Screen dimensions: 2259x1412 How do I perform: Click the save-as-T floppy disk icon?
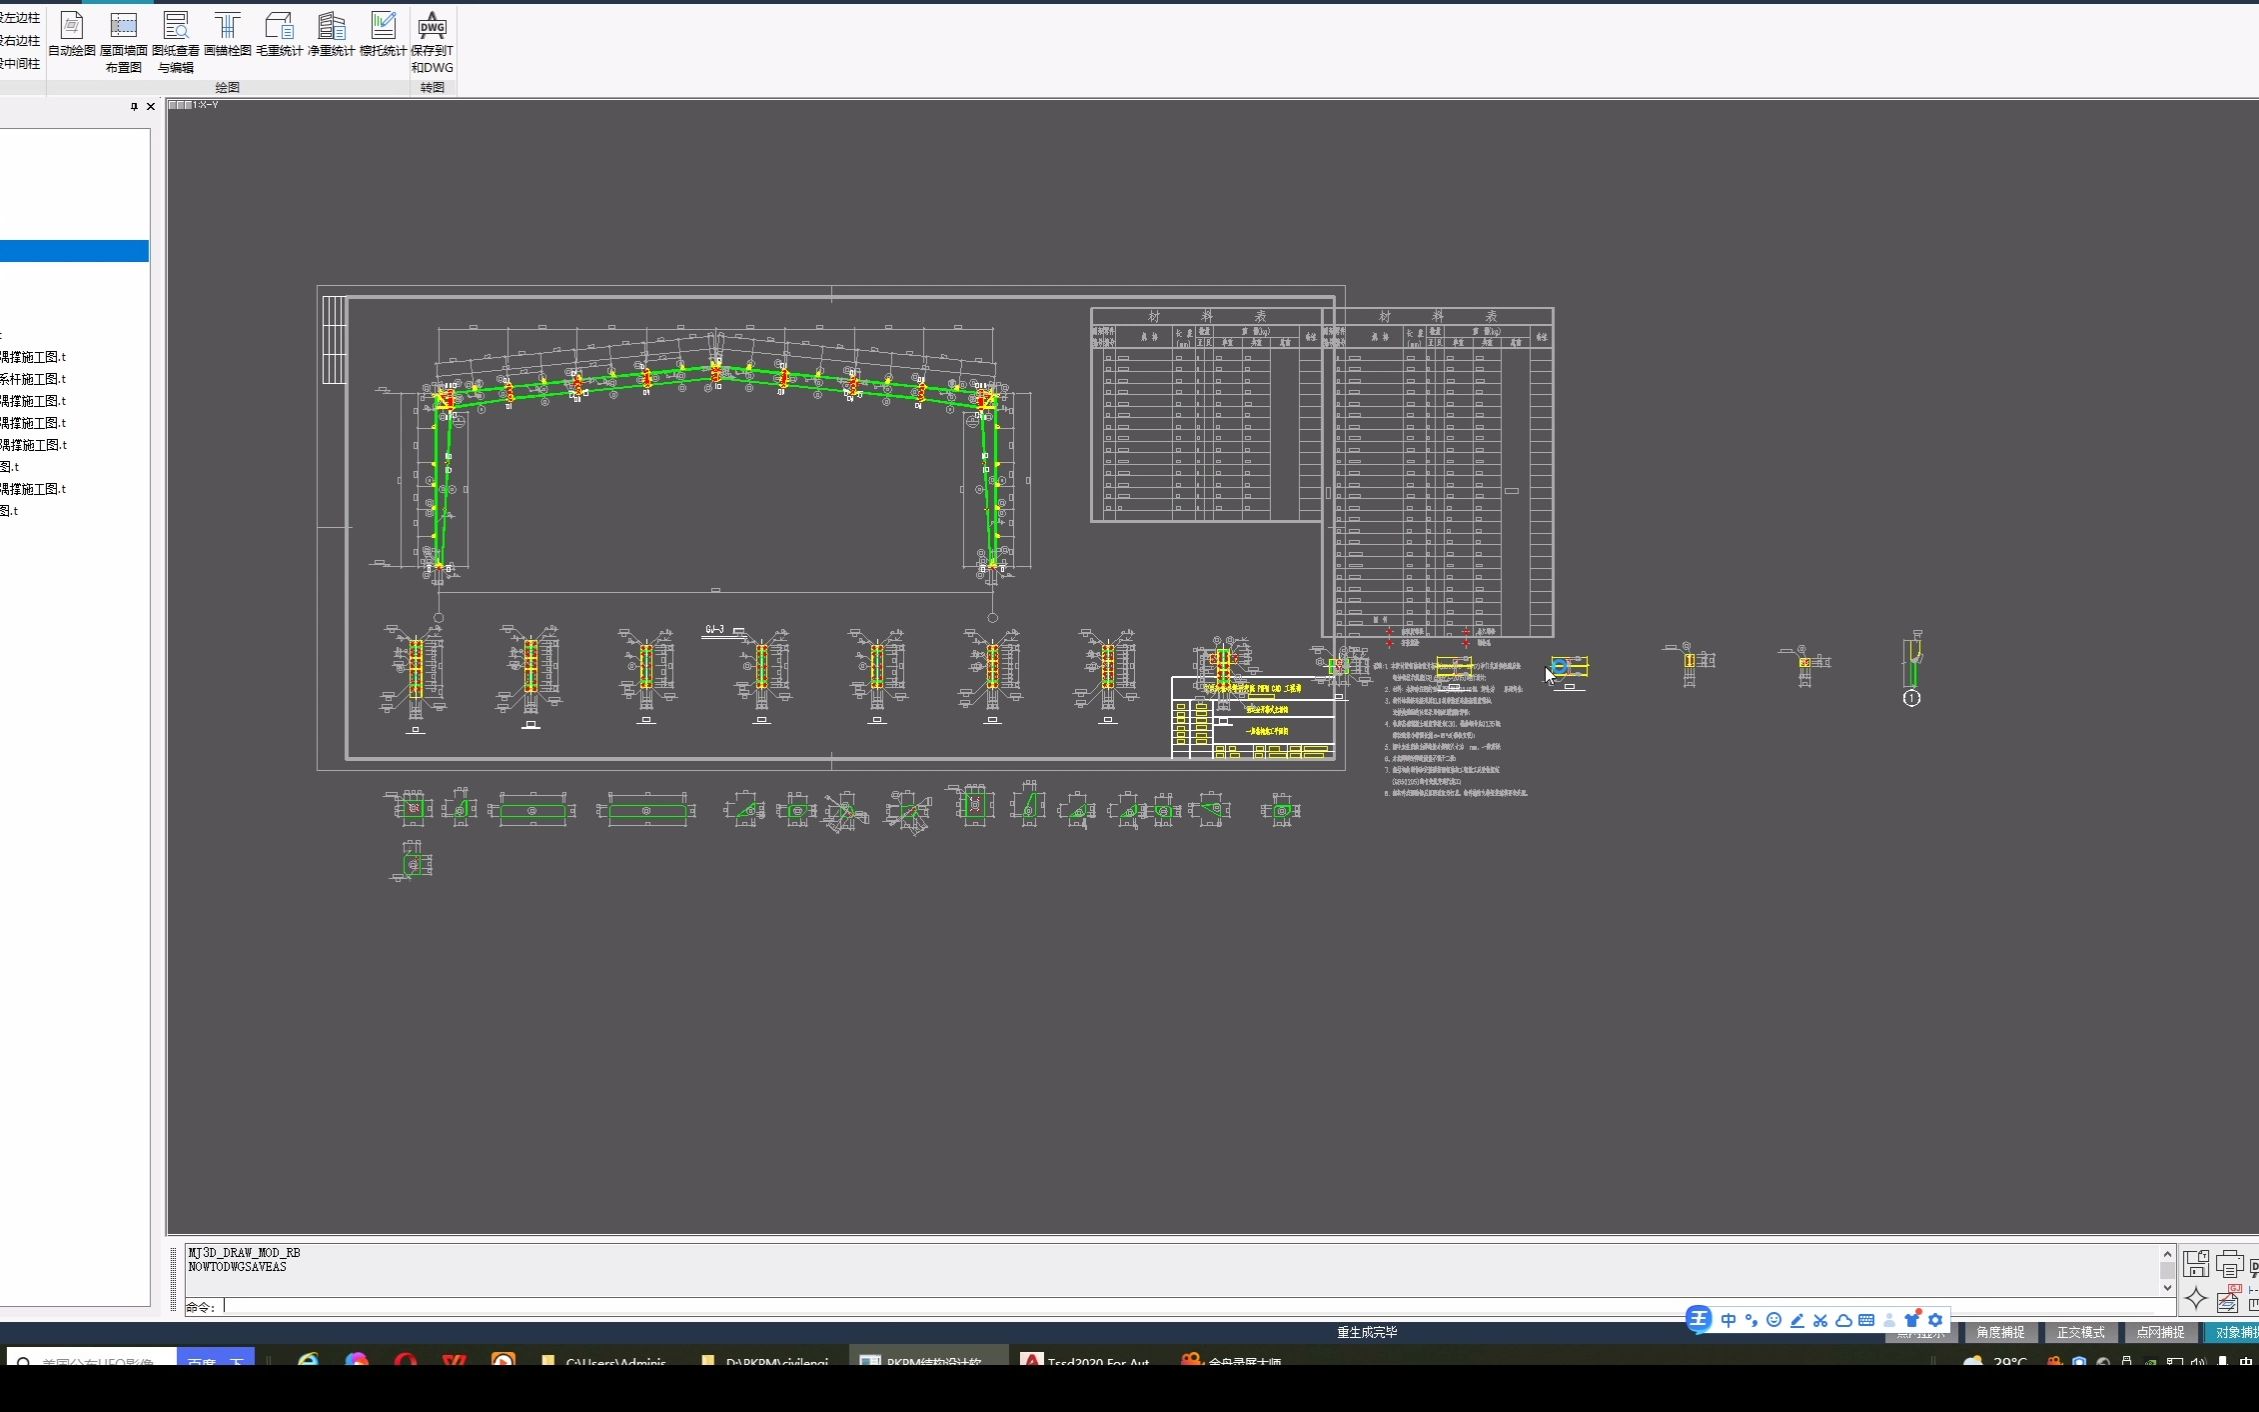2196,1264
